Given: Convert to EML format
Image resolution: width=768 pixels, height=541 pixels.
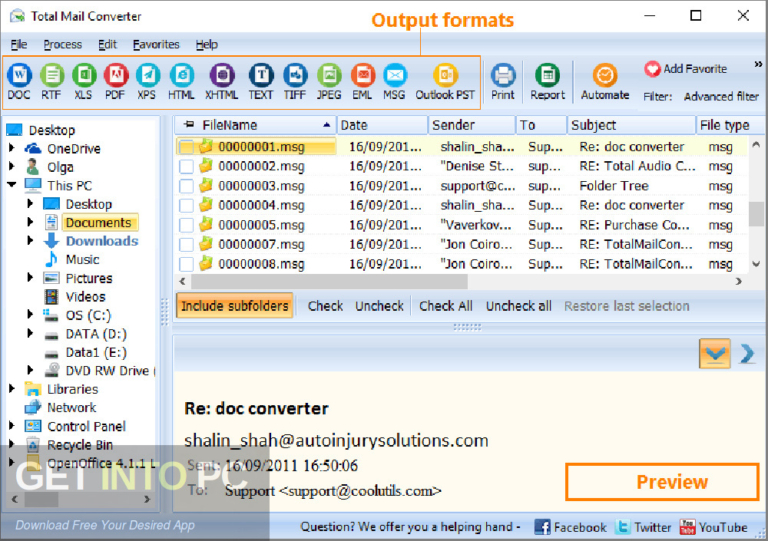Looking at the screenshot, I should click(362, 82).
